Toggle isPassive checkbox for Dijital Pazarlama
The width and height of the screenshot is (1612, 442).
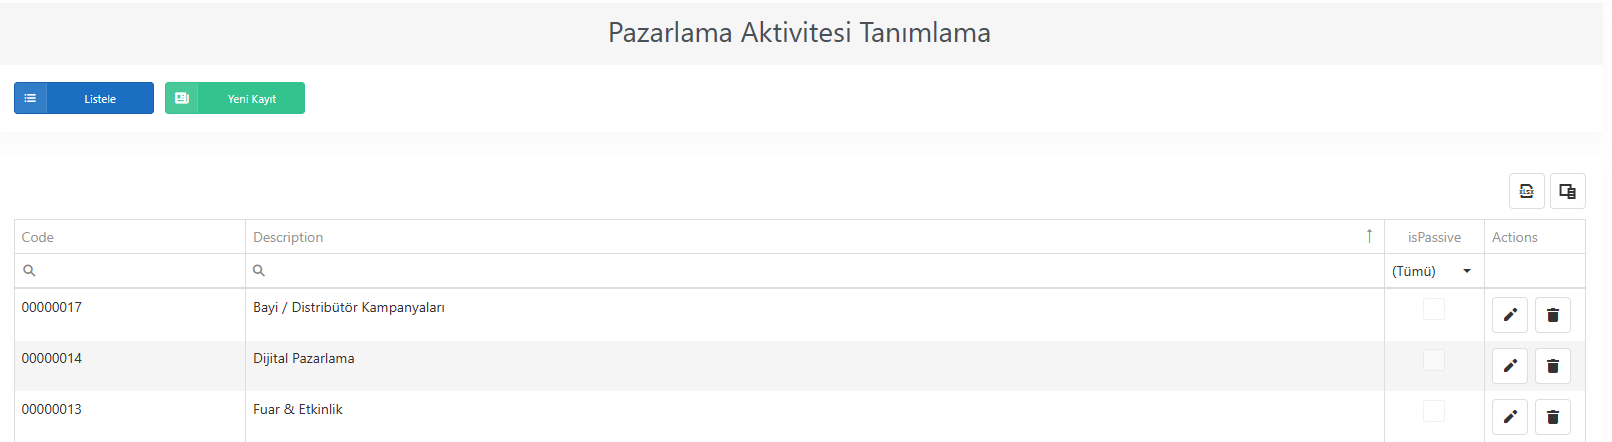1434,360
